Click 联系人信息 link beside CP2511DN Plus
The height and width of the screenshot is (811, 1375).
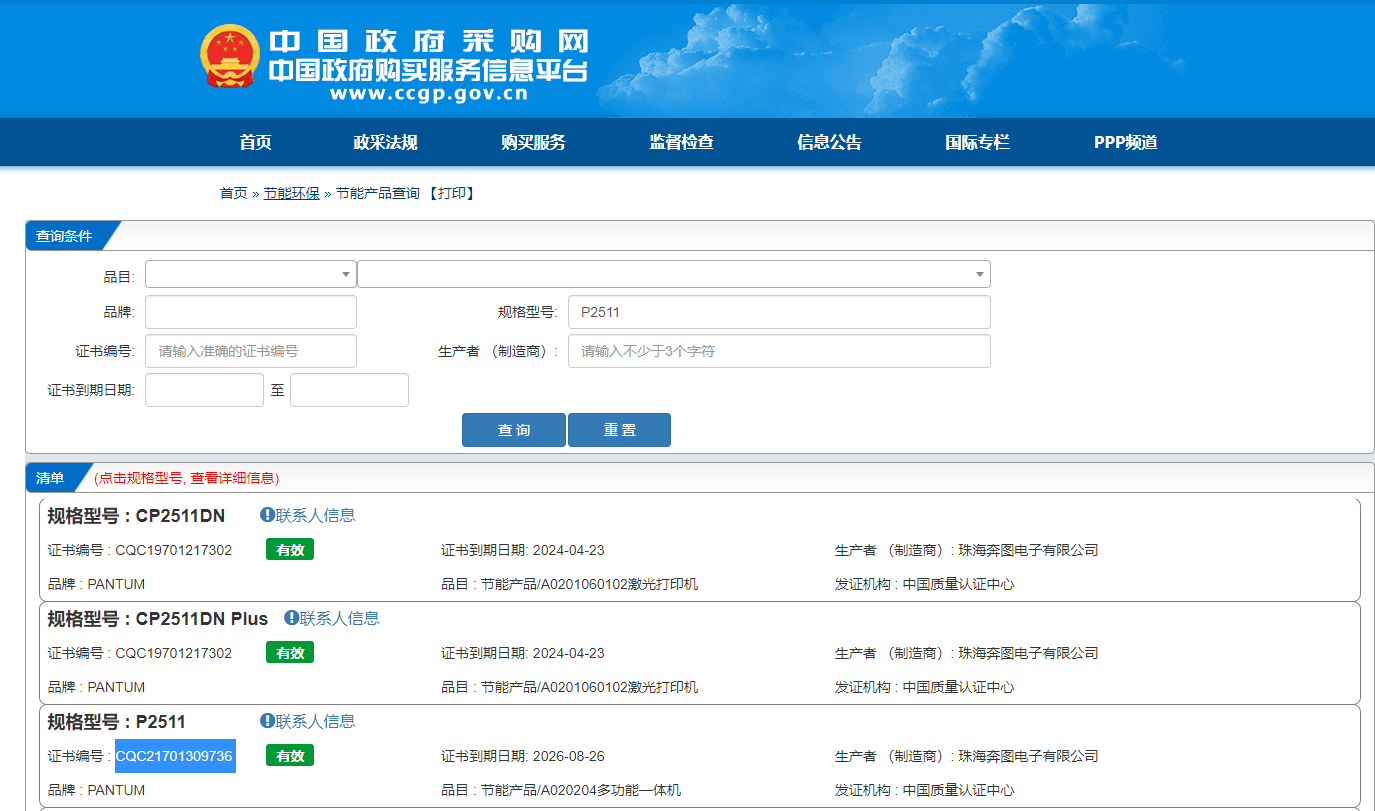[339, 618]
